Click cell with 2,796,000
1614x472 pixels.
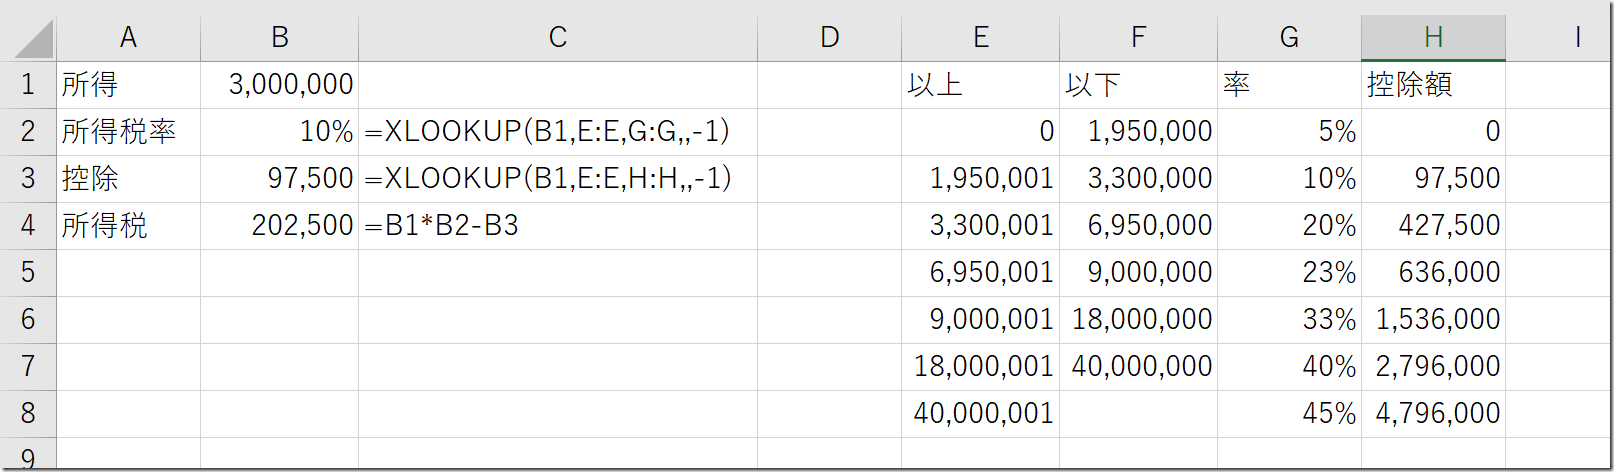[1433, 367]
